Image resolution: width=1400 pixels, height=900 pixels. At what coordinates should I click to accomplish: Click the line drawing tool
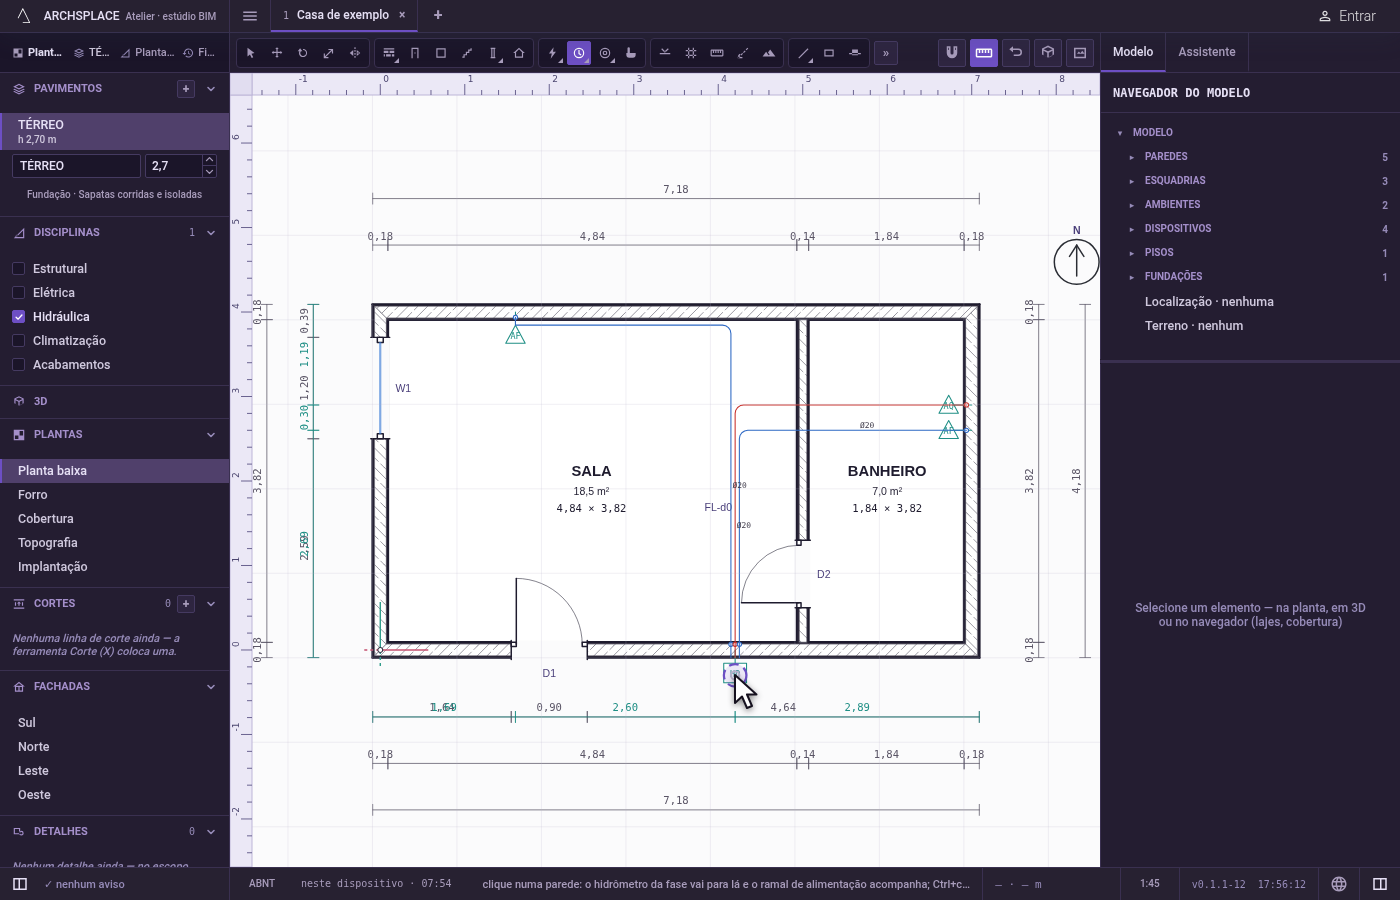pyautogui.click(x=803, y=53)
